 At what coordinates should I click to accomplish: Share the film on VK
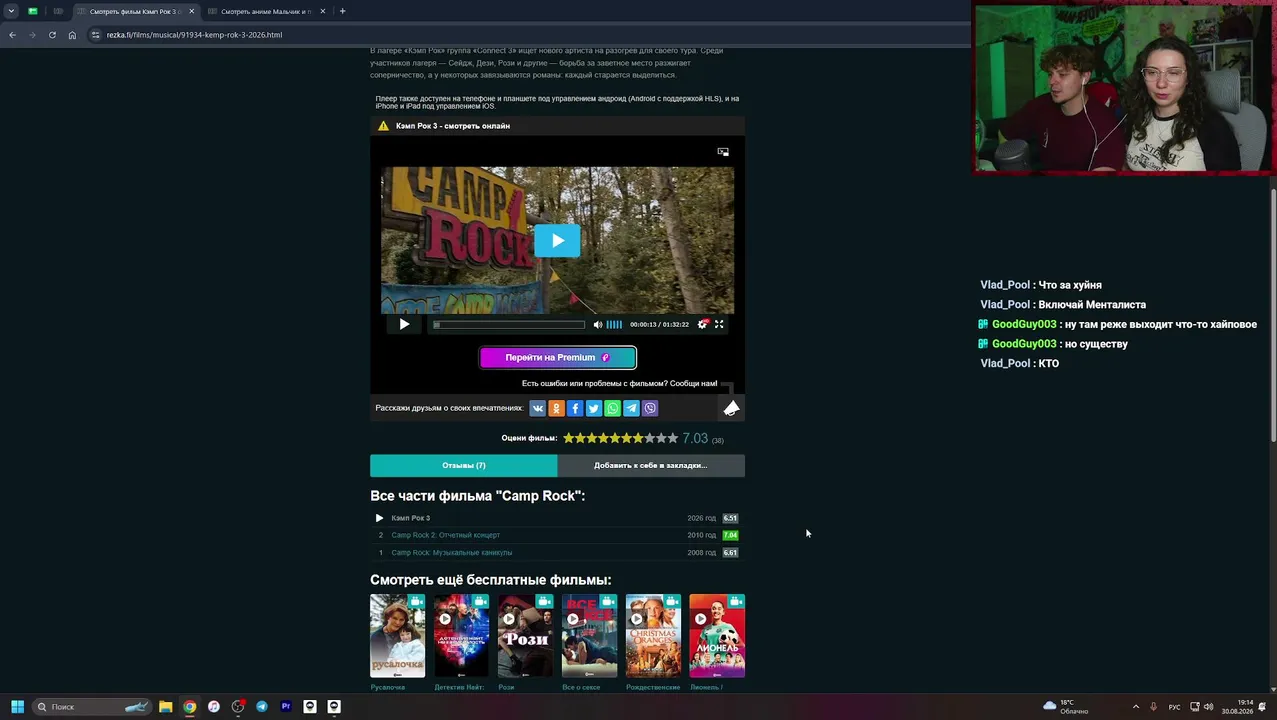pyautogui.click(x=537, y=408)
